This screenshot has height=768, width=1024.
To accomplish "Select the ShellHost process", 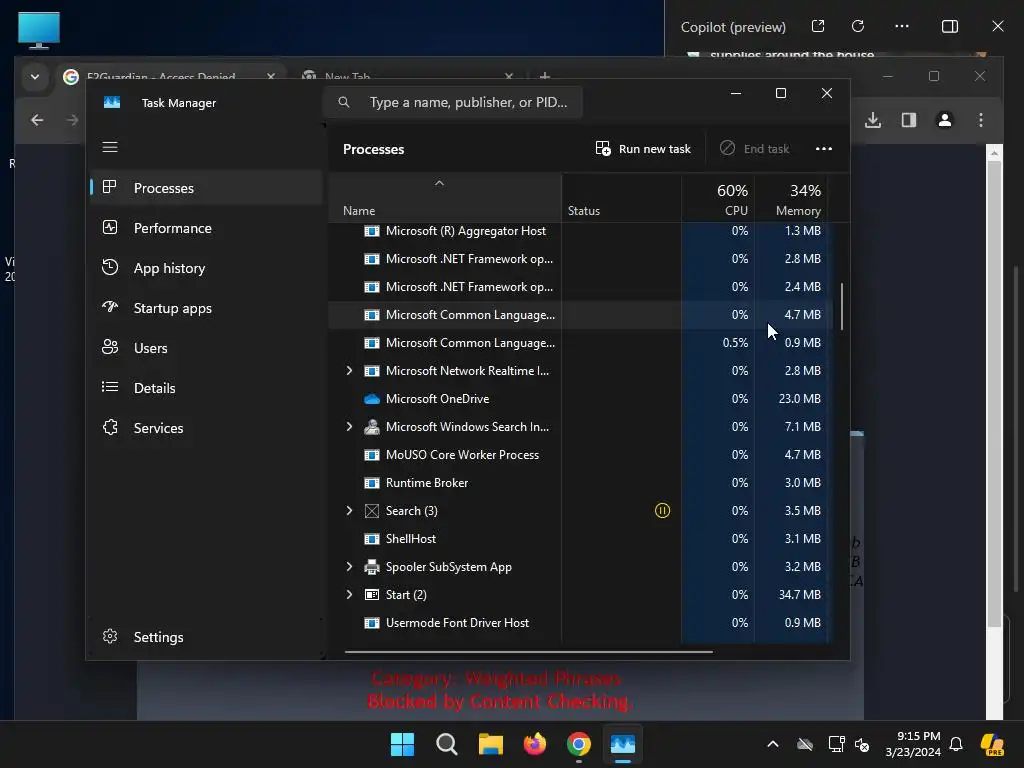I will click(579, 539).
